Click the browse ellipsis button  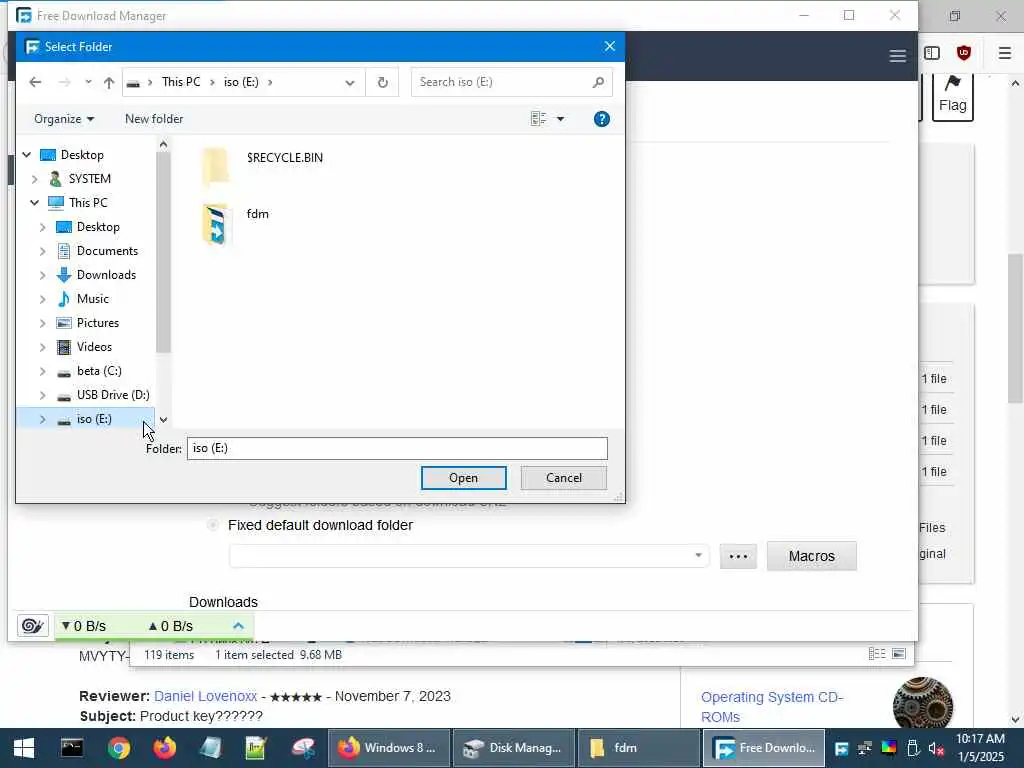point(738,556)
